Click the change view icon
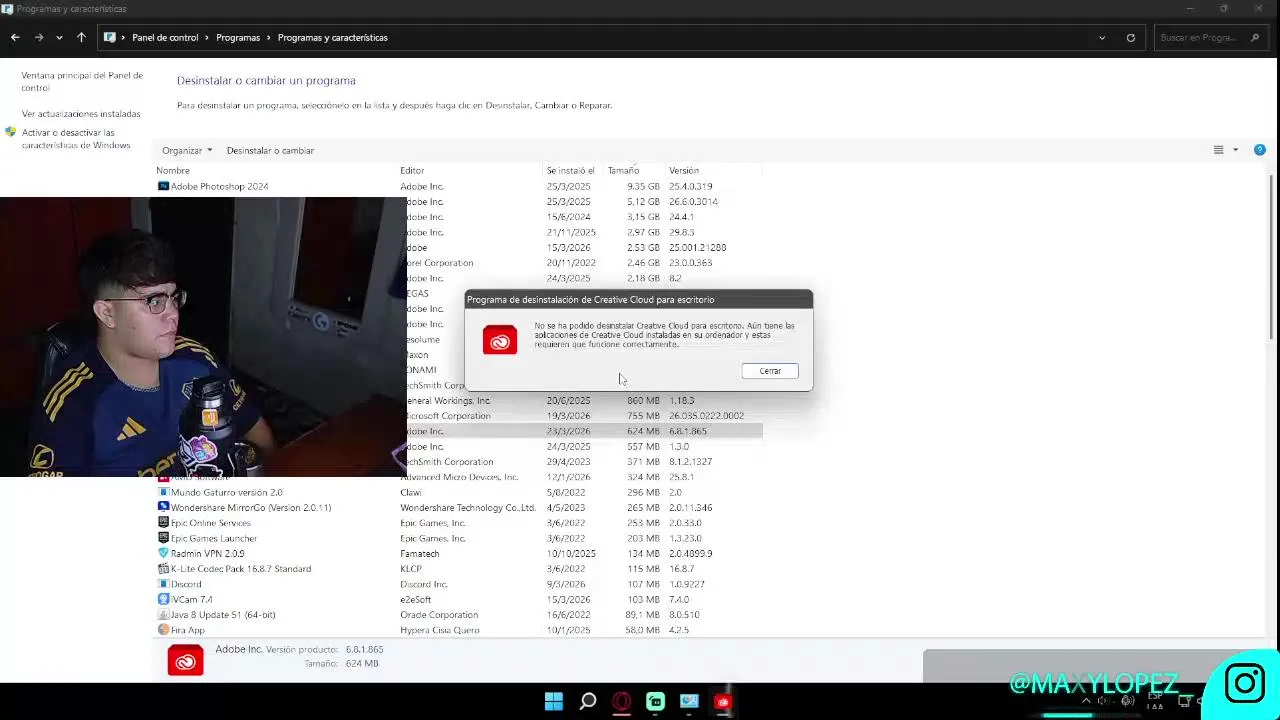This screenshot has height=720, width=1280. click(1218, 150)
